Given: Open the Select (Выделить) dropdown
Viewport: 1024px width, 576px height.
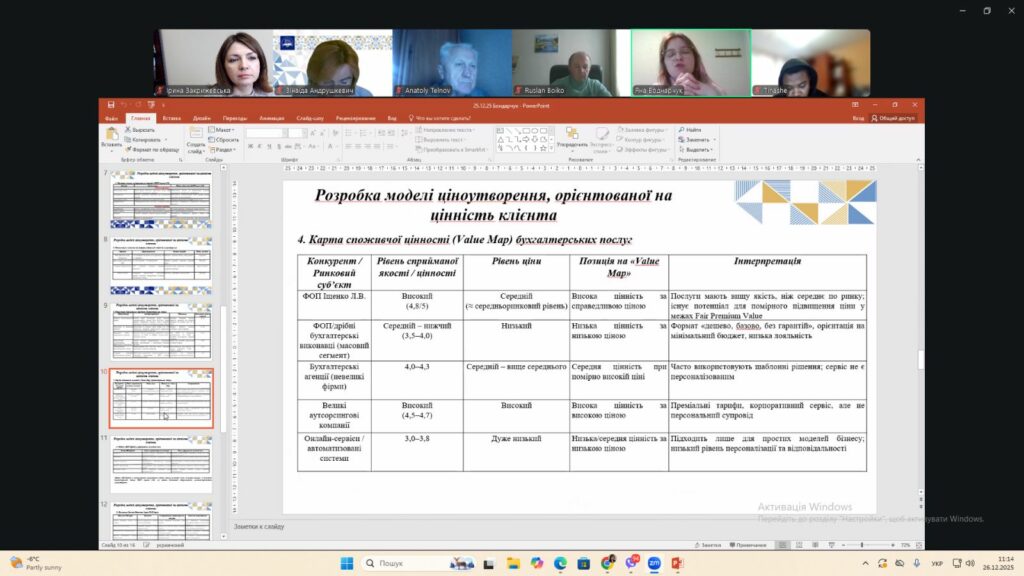Looking at the screenshot, I should [x=697, y=150].
